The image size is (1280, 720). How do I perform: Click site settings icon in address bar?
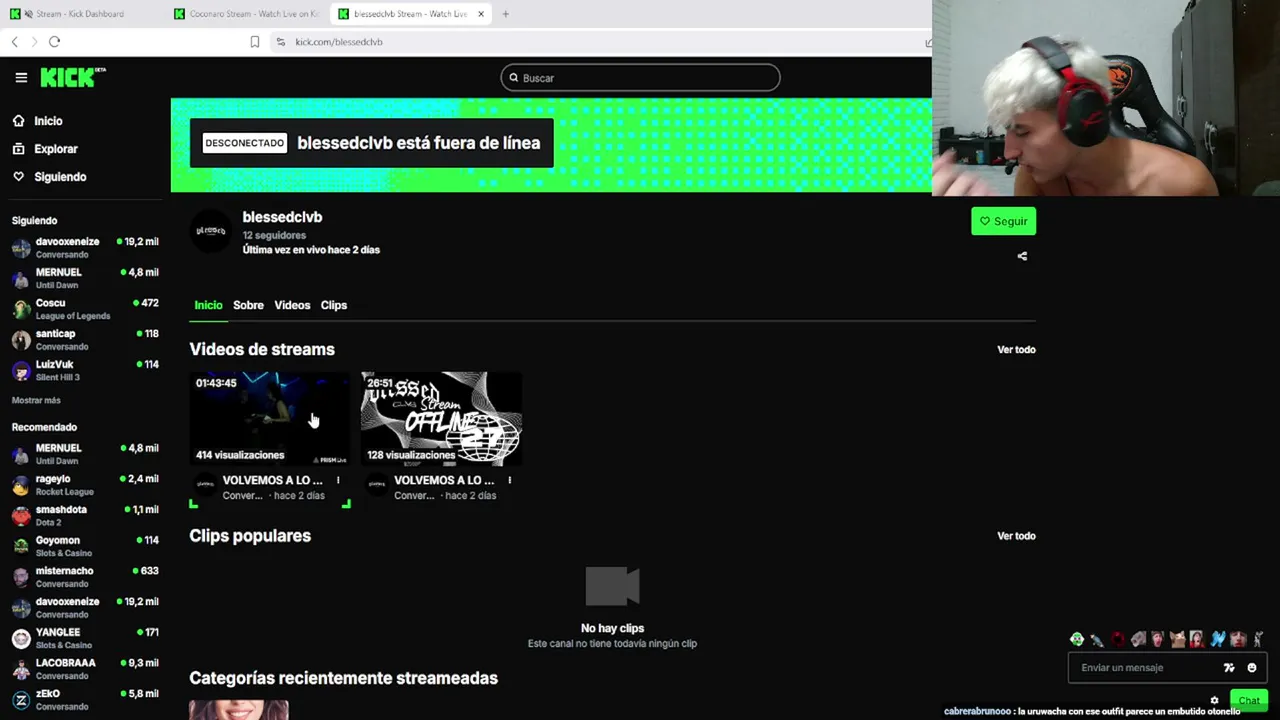click(281, 42)
